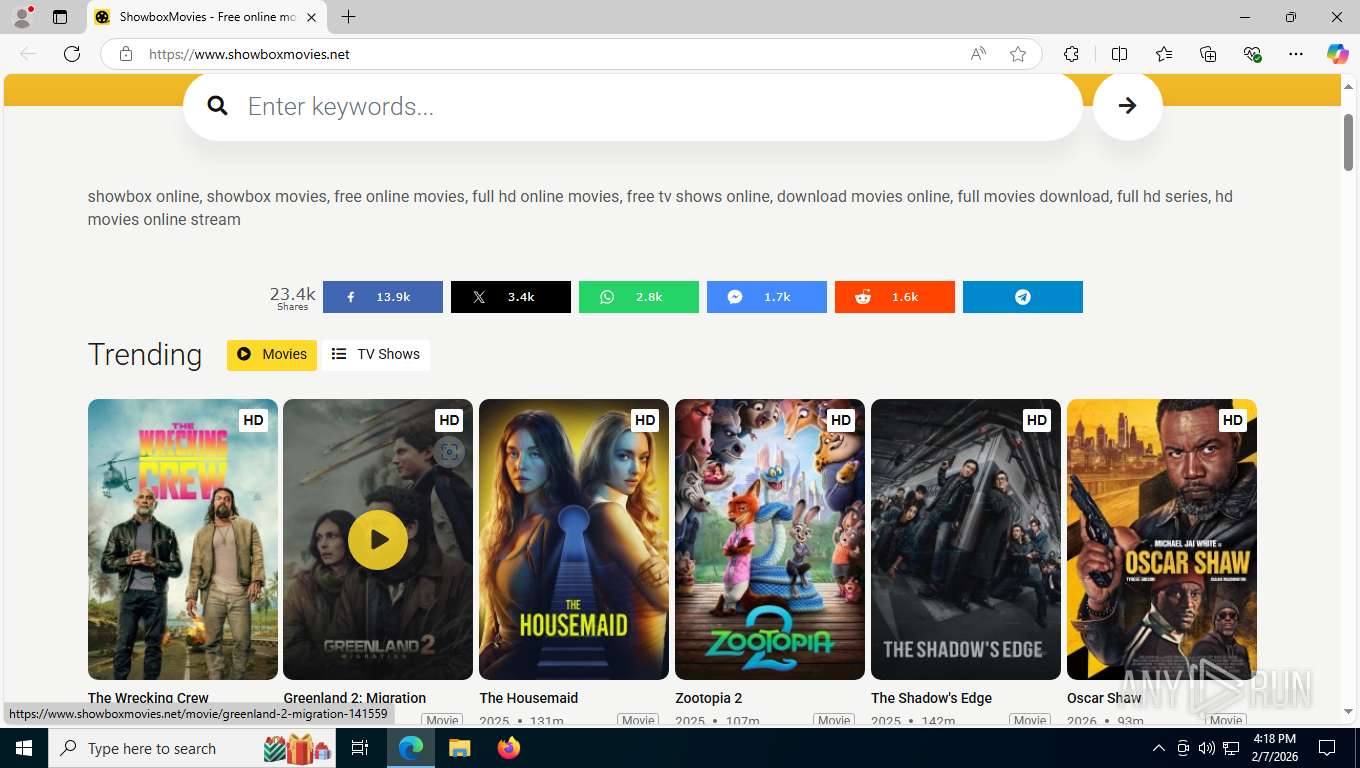Open The Housemaid title link

click(528, 698)
